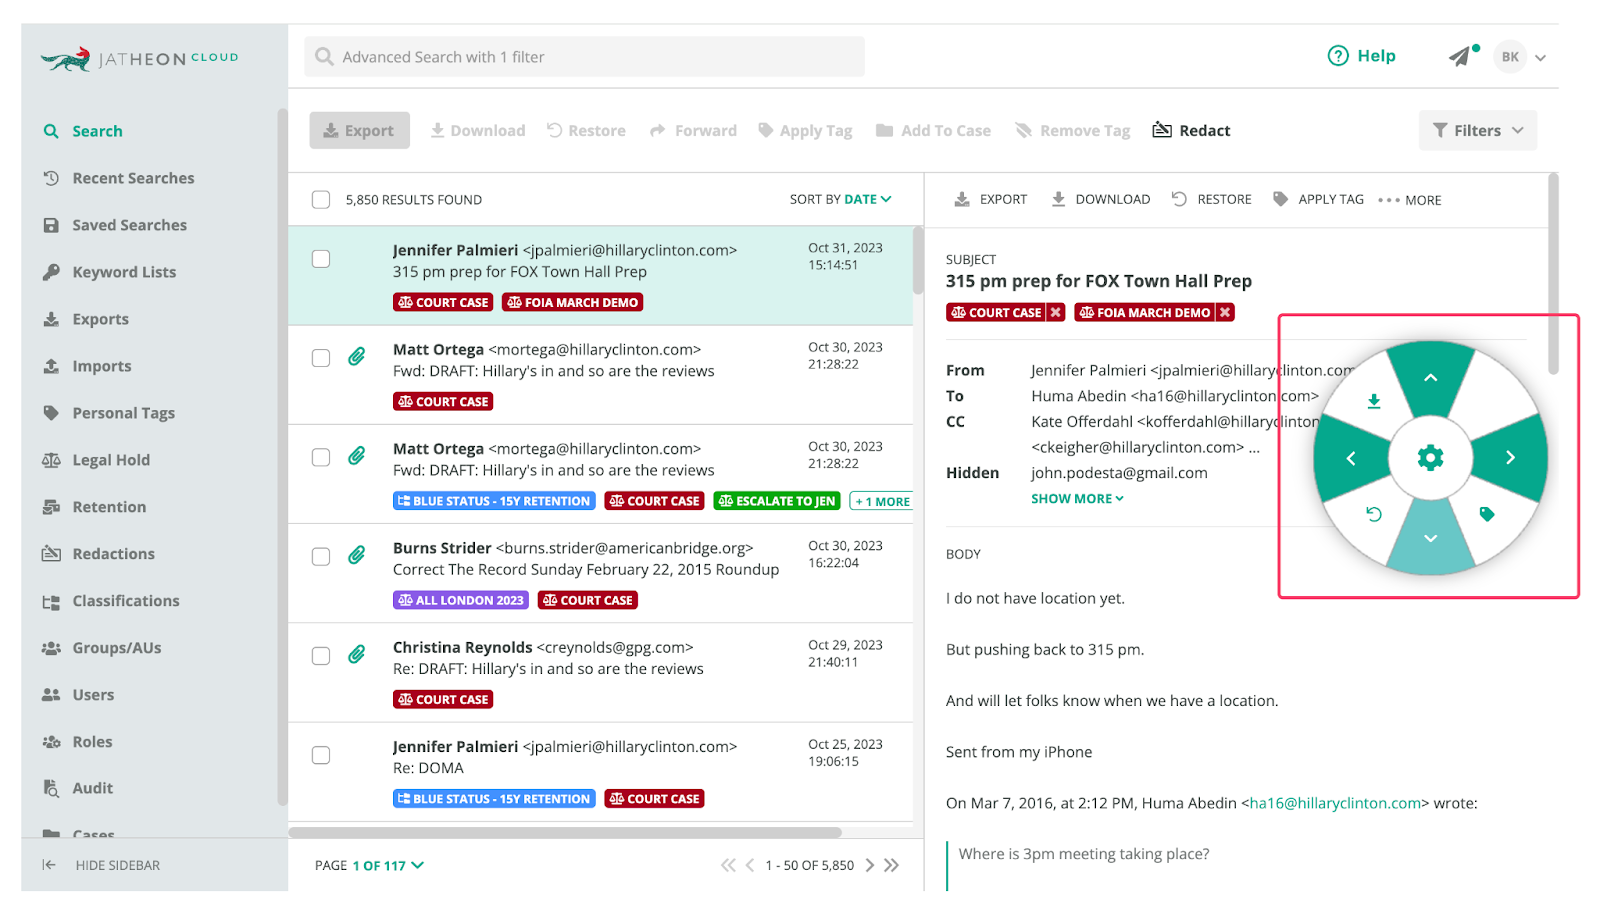
Task: Click Restore in the top toolbar
Action: point(586,130)
